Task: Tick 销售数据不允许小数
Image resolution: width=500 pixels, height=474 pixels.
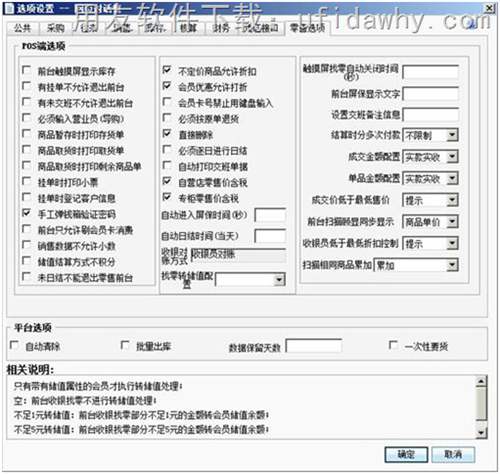Action: pyautogui.click(x=26, y=245)
